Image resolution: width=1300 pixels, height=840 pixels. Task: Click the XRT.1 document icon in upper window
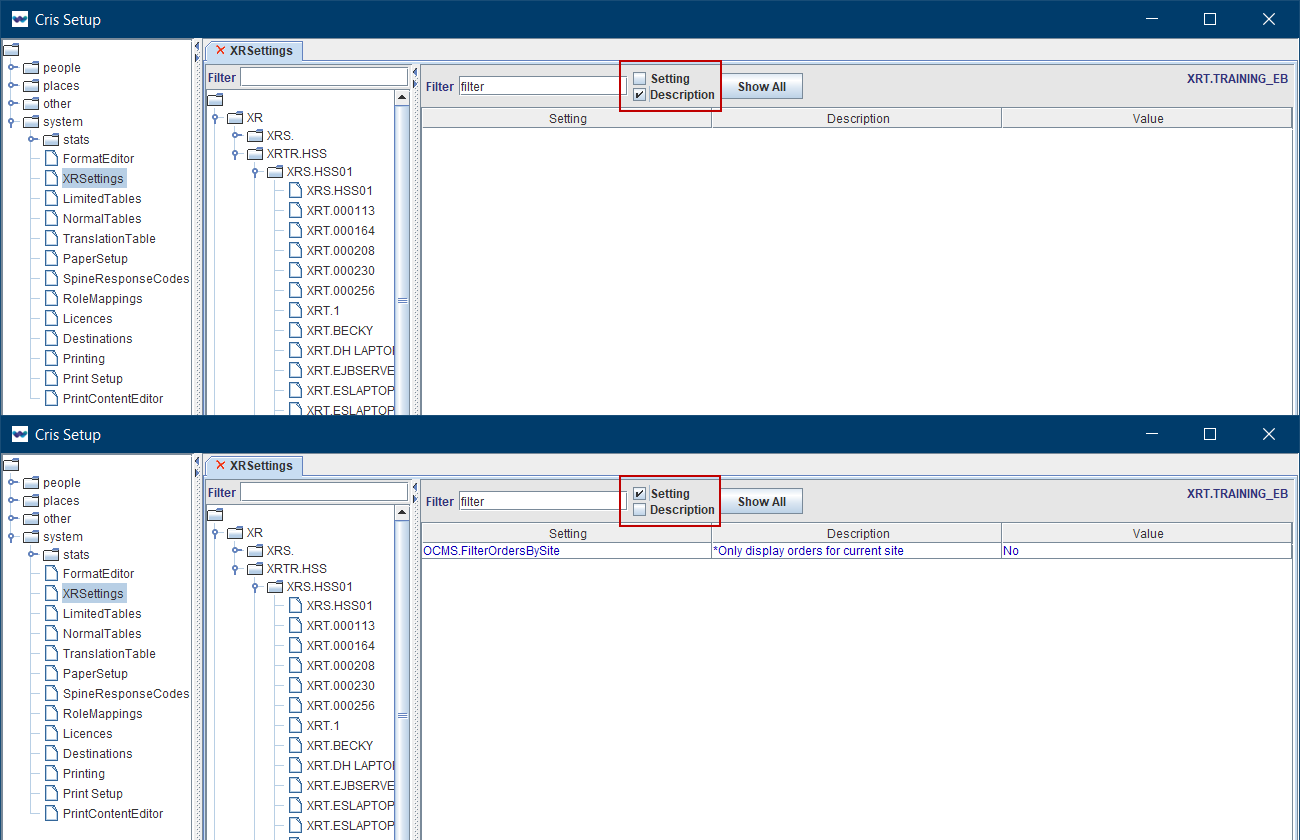(295, 310)
